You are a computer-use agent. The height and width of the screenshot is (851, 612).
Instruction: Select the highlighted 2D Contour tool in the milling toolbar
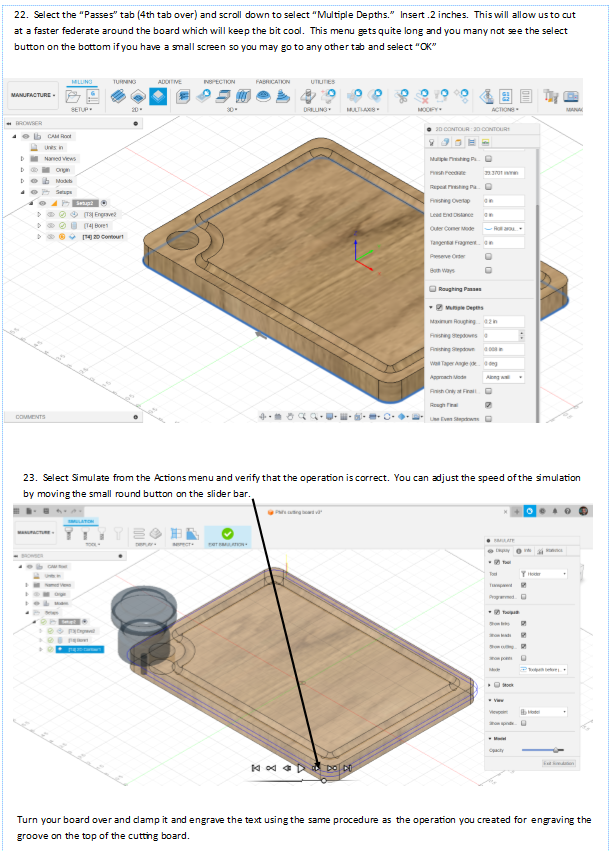coord(158,96)
